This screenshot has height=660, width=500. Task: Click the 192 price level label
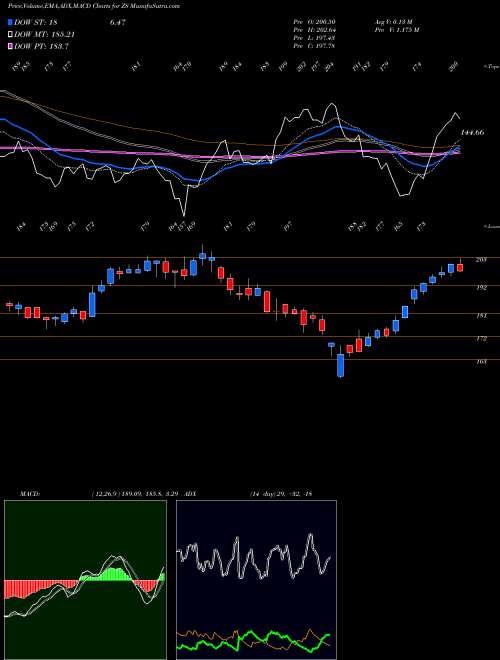coord(481,287)
